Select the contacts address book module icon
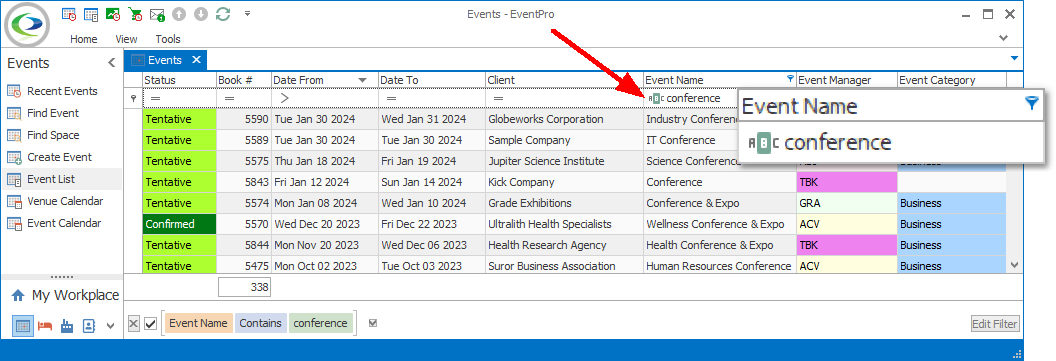Image resolution: width=1056 pixels, height=361 pixels. coord(89,326)
